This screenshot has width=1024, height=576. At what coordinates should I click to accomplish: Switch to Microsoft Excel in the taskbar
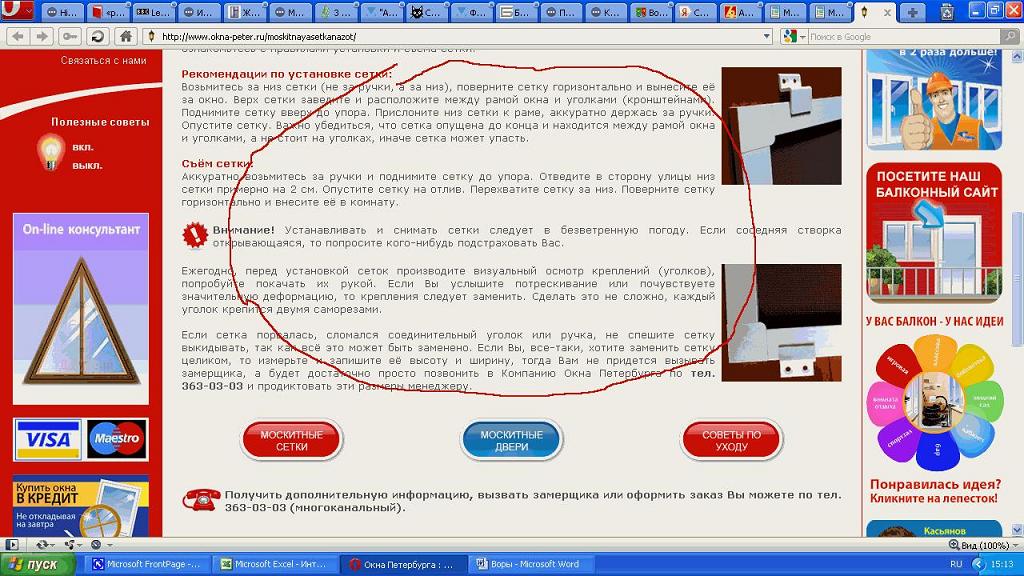tap(278, 564)
